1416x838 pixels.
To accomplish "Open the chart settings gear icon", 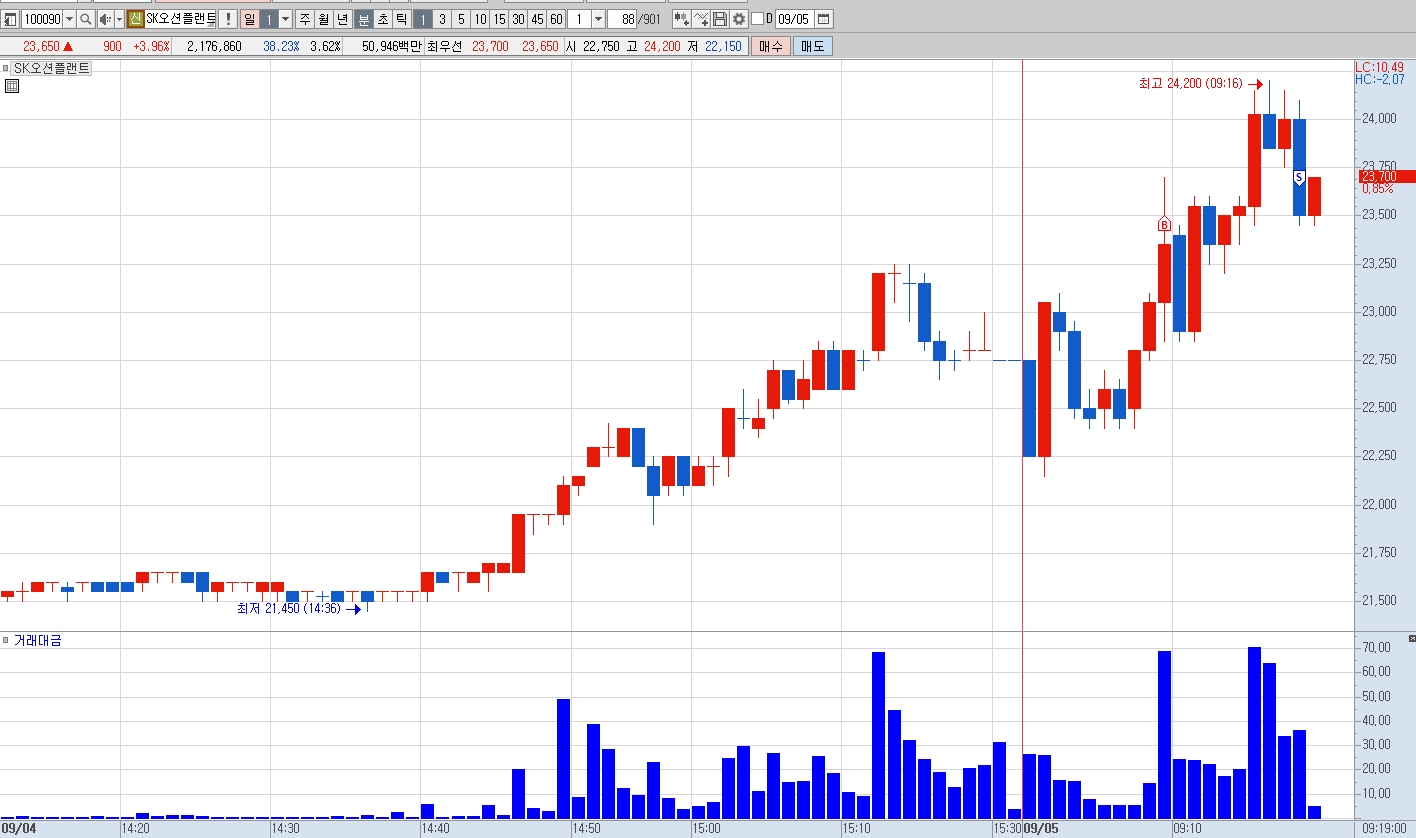I will 739,19.
